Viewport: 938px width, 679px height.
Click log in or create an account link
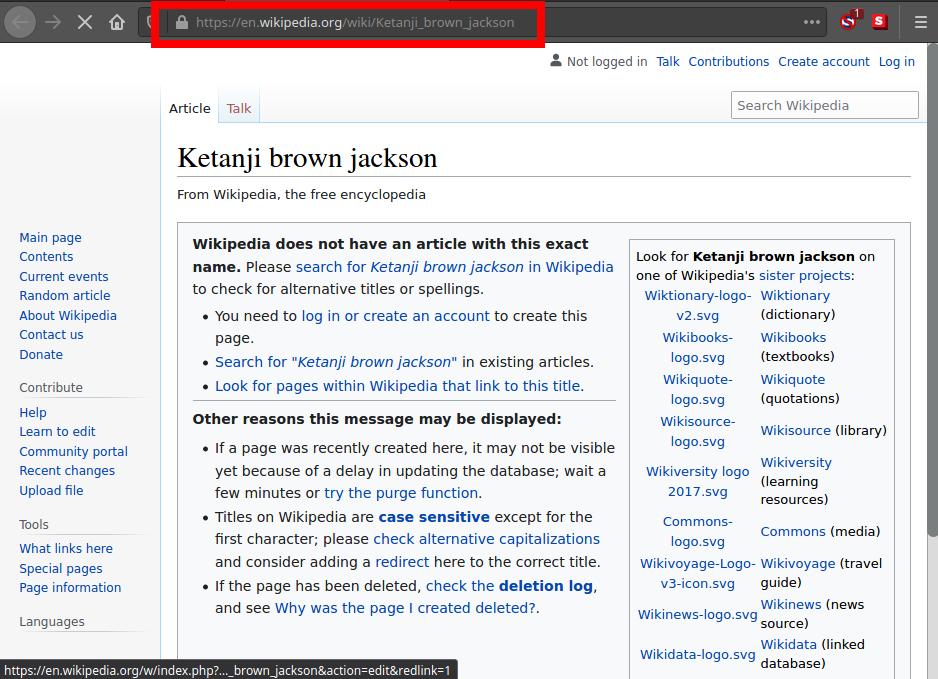(395, 316)
